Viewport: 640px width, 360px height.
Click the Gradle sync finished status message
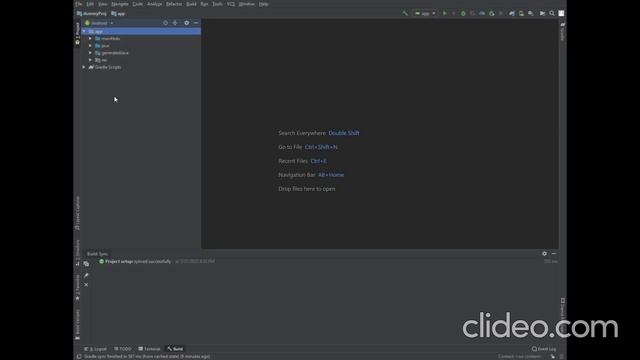pos(147,356)
